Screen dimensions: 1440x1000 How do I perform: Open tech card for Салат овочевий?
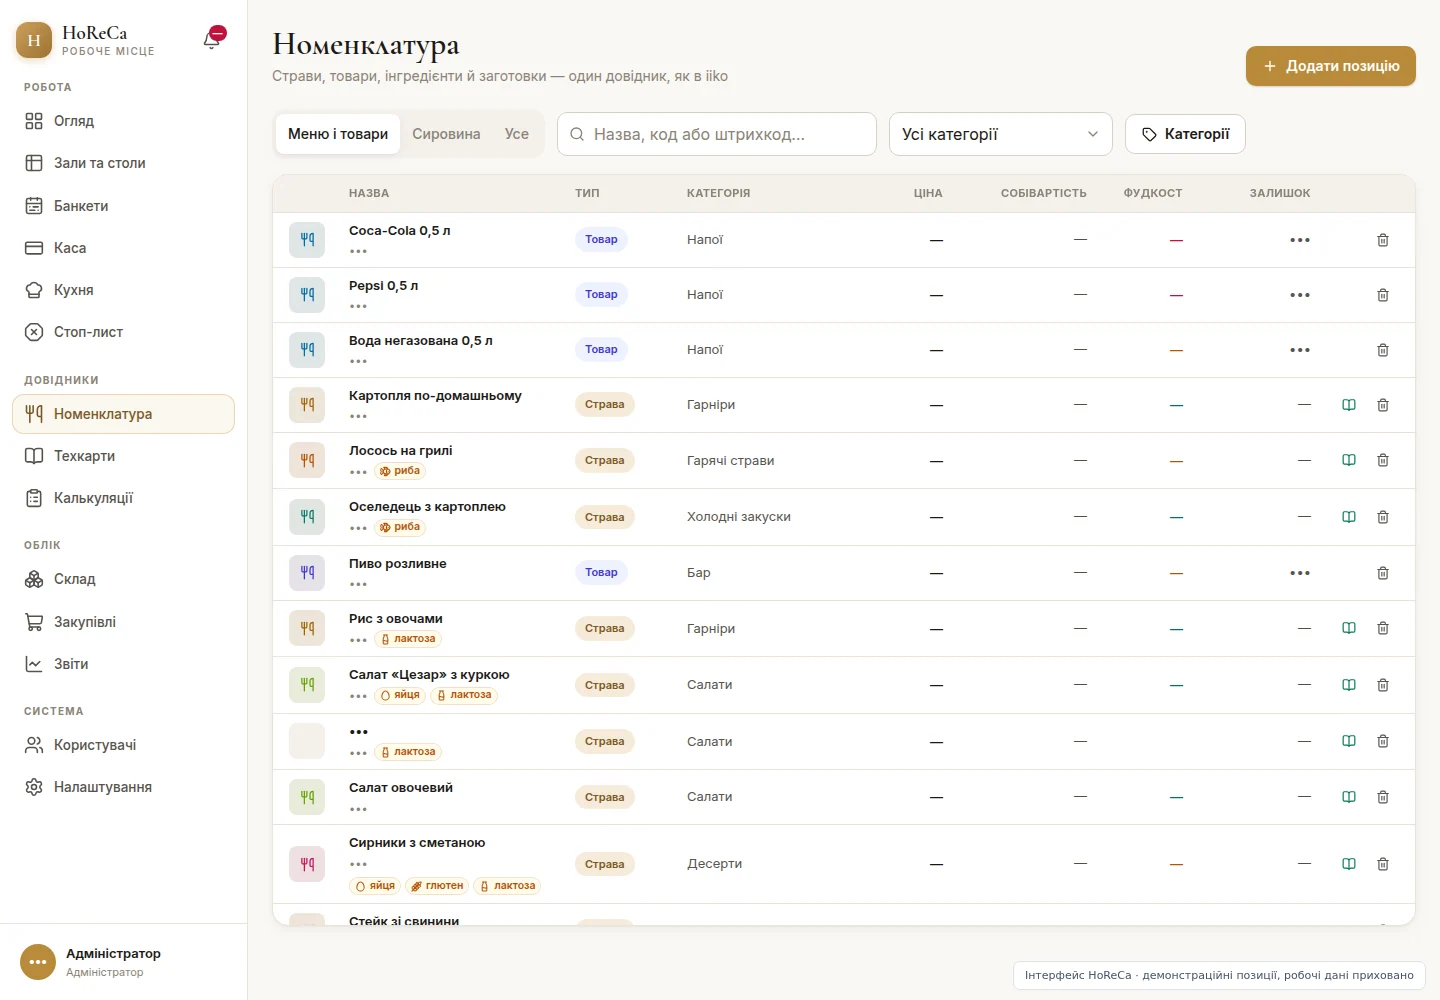click(1349, 797)
